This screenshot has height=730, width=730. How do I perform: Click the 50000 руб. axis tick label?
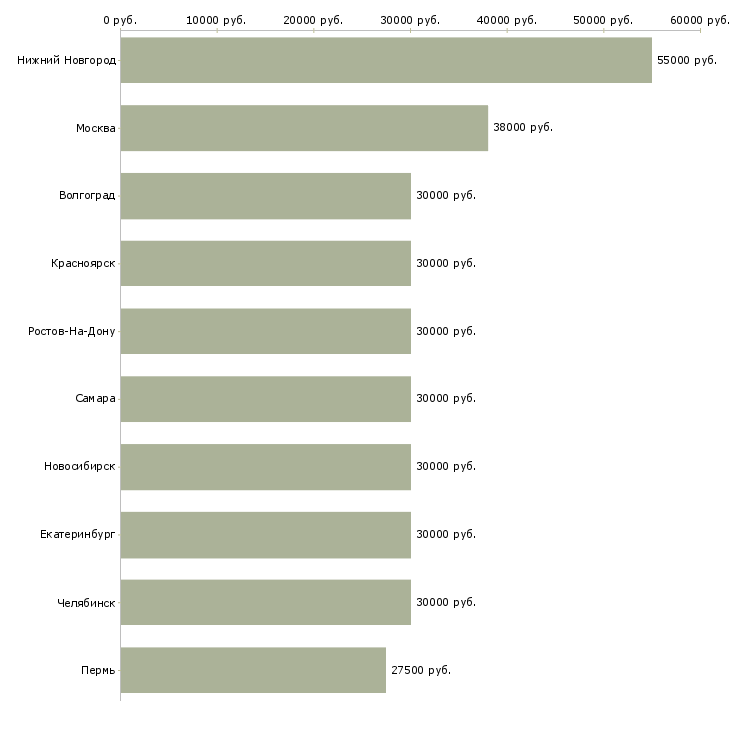coord(603,20)
